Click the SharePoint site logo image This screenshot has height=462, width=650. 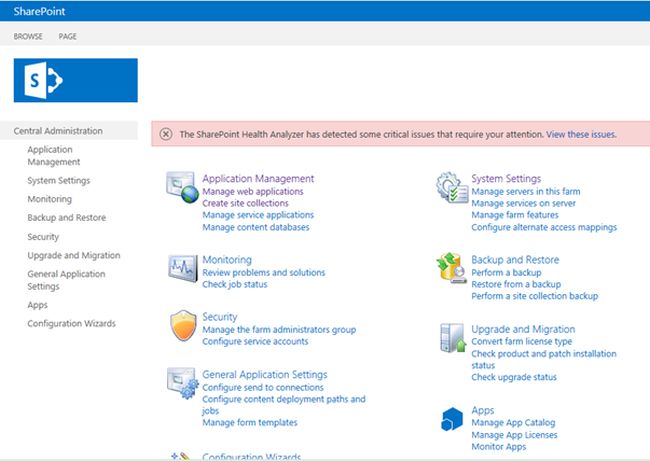pos(75,80)
